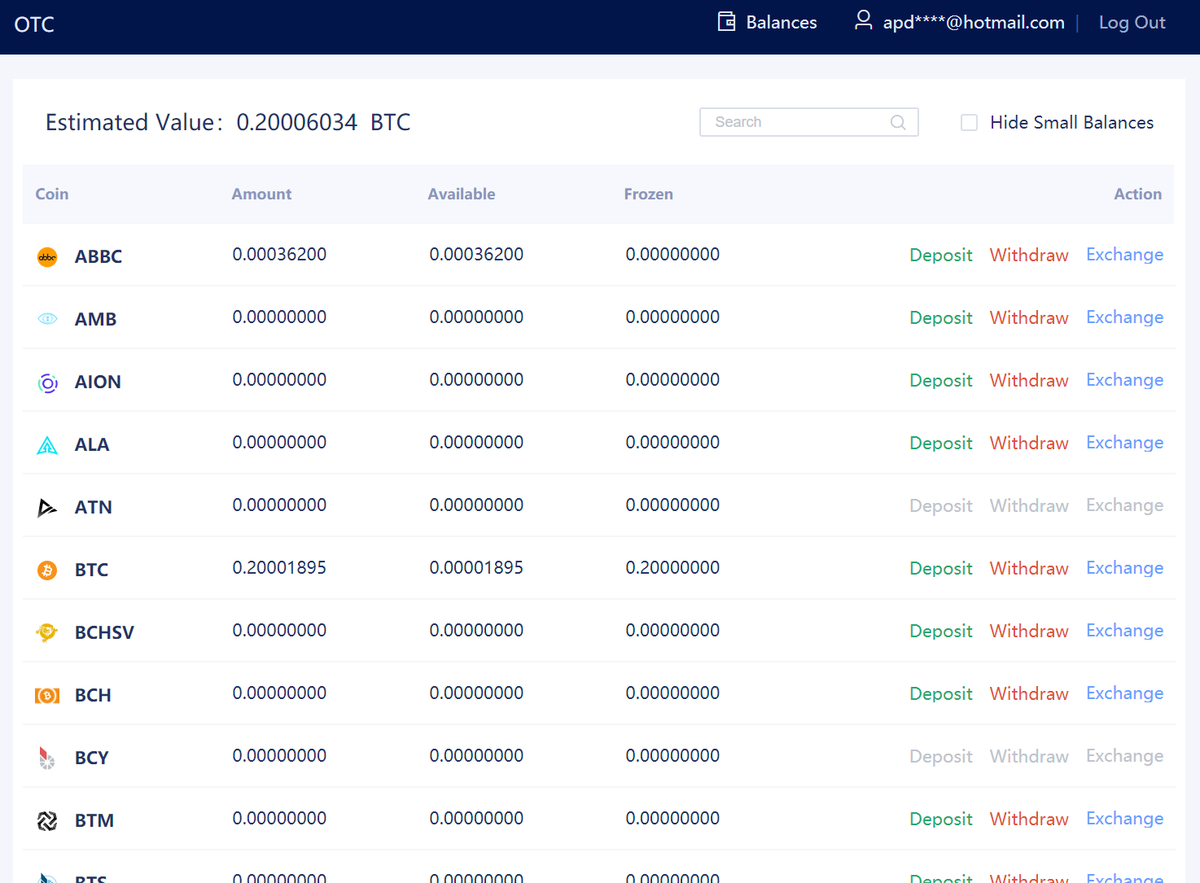Withdraw BTM coins

[x=1029, y=819]
